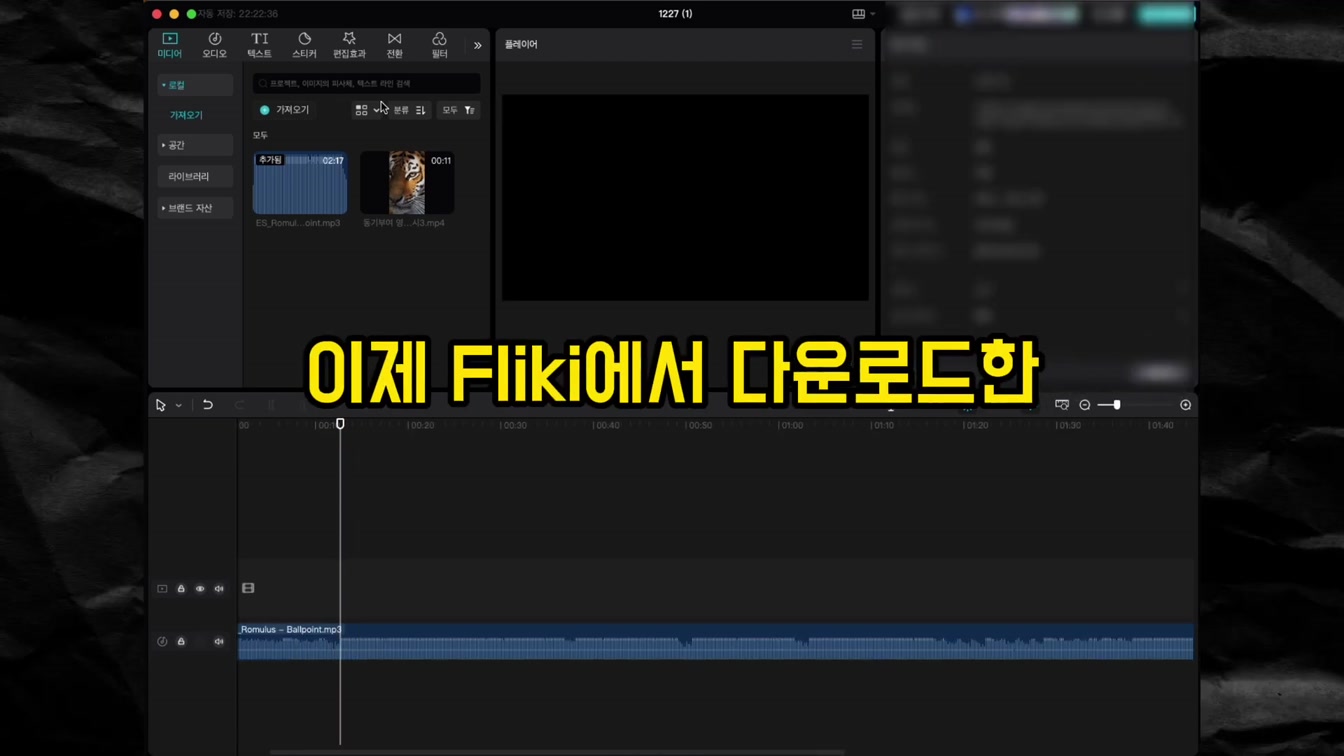Screen dimensions: 1344x756
Task: Choose the select pointer tool
Action: 161,405
